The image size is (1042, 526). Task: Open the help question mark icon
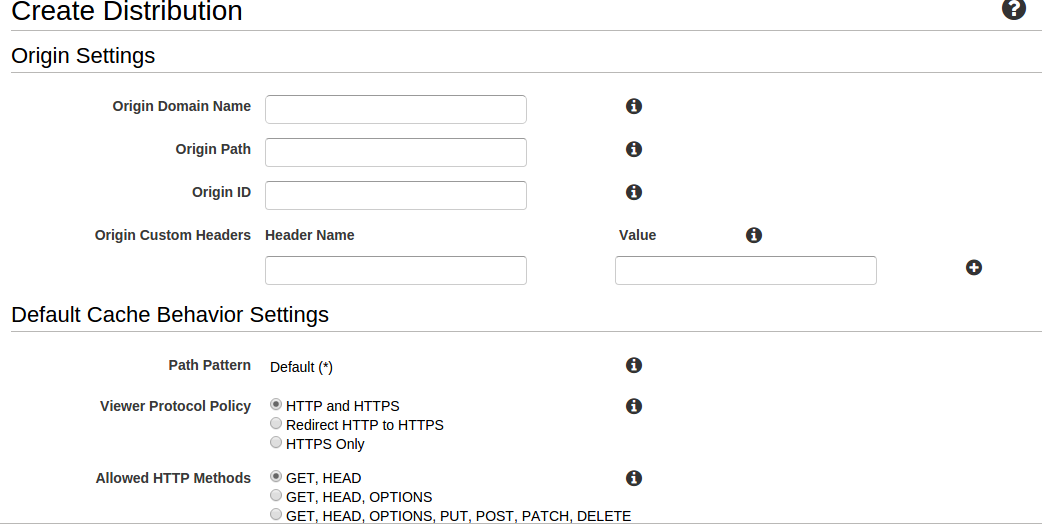tap(1013, 9)
